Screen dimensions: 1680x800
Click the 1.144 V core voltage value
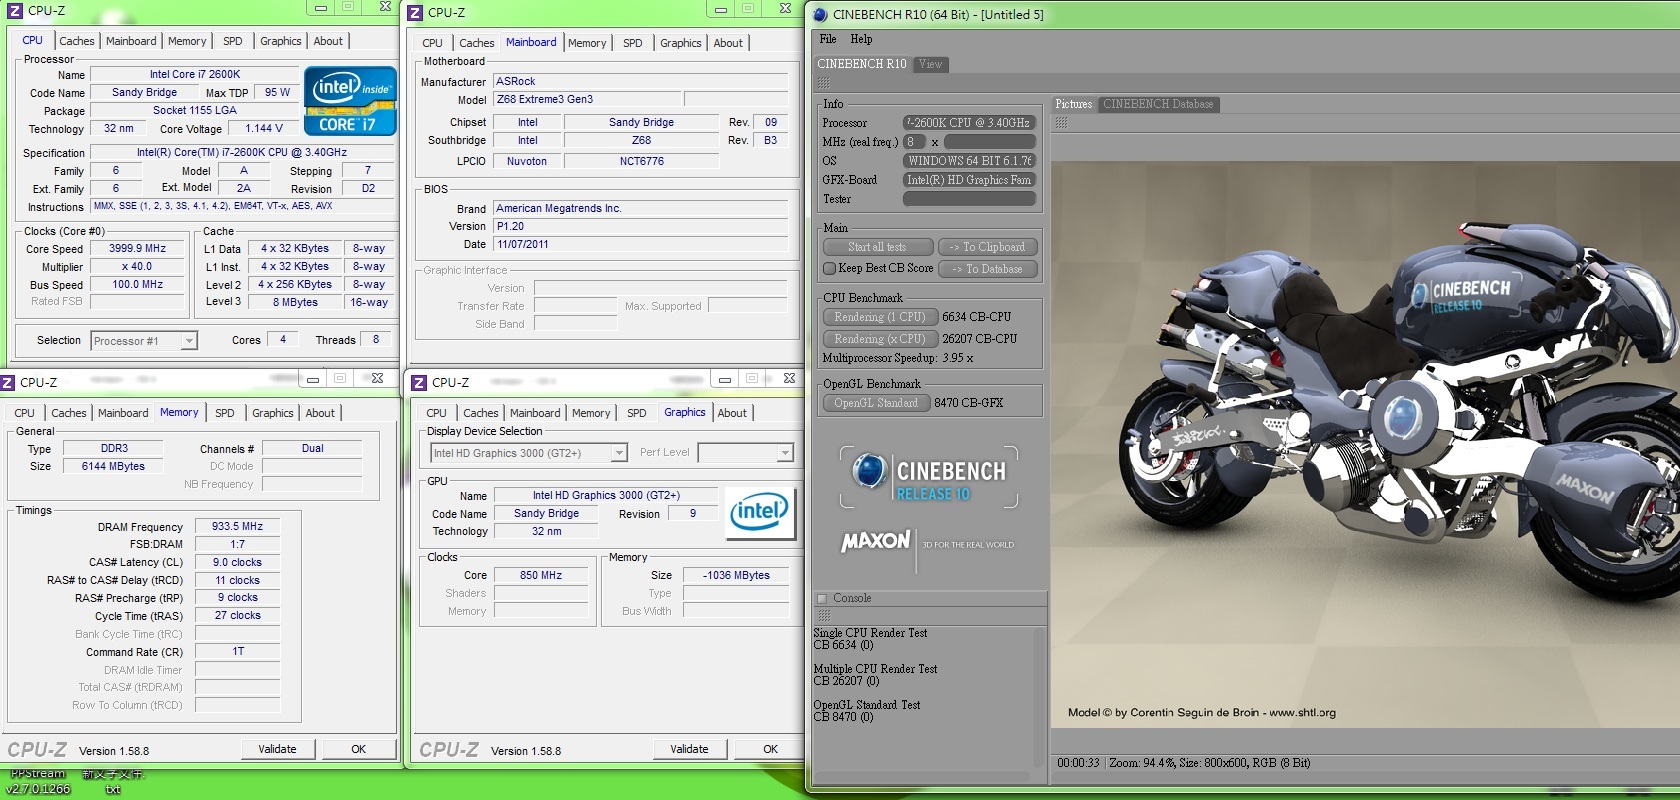coord(265,129)
